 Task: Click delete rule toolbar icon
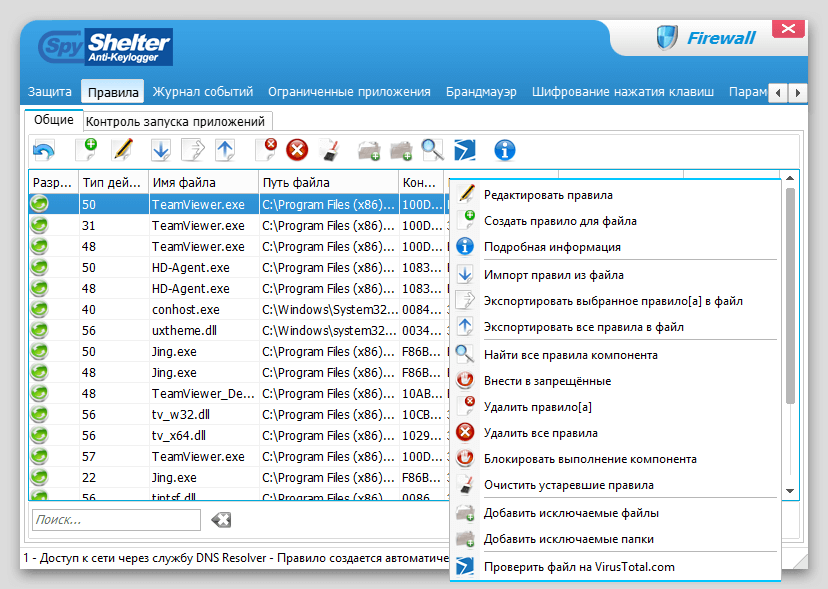[266, 149]
